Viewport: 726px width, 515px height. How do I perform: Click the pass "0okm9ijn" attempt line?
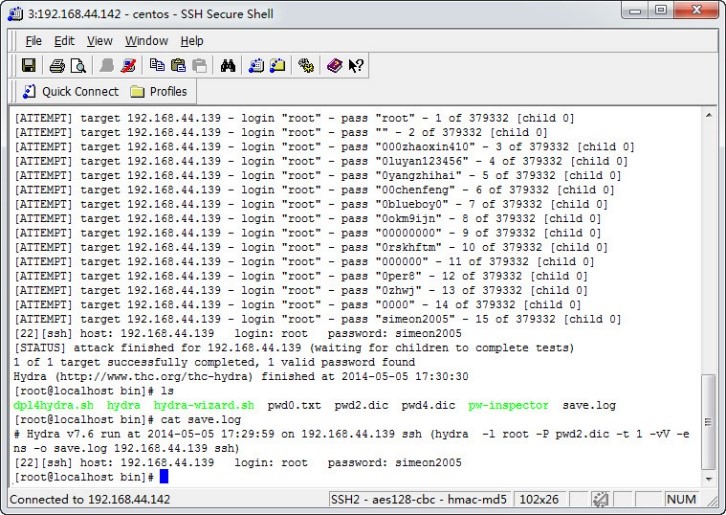(x=307, y=219)
